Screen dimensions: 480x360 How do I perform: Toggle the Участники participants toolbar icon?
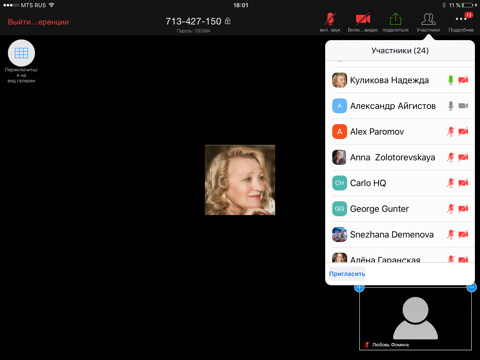click(428, 19)
